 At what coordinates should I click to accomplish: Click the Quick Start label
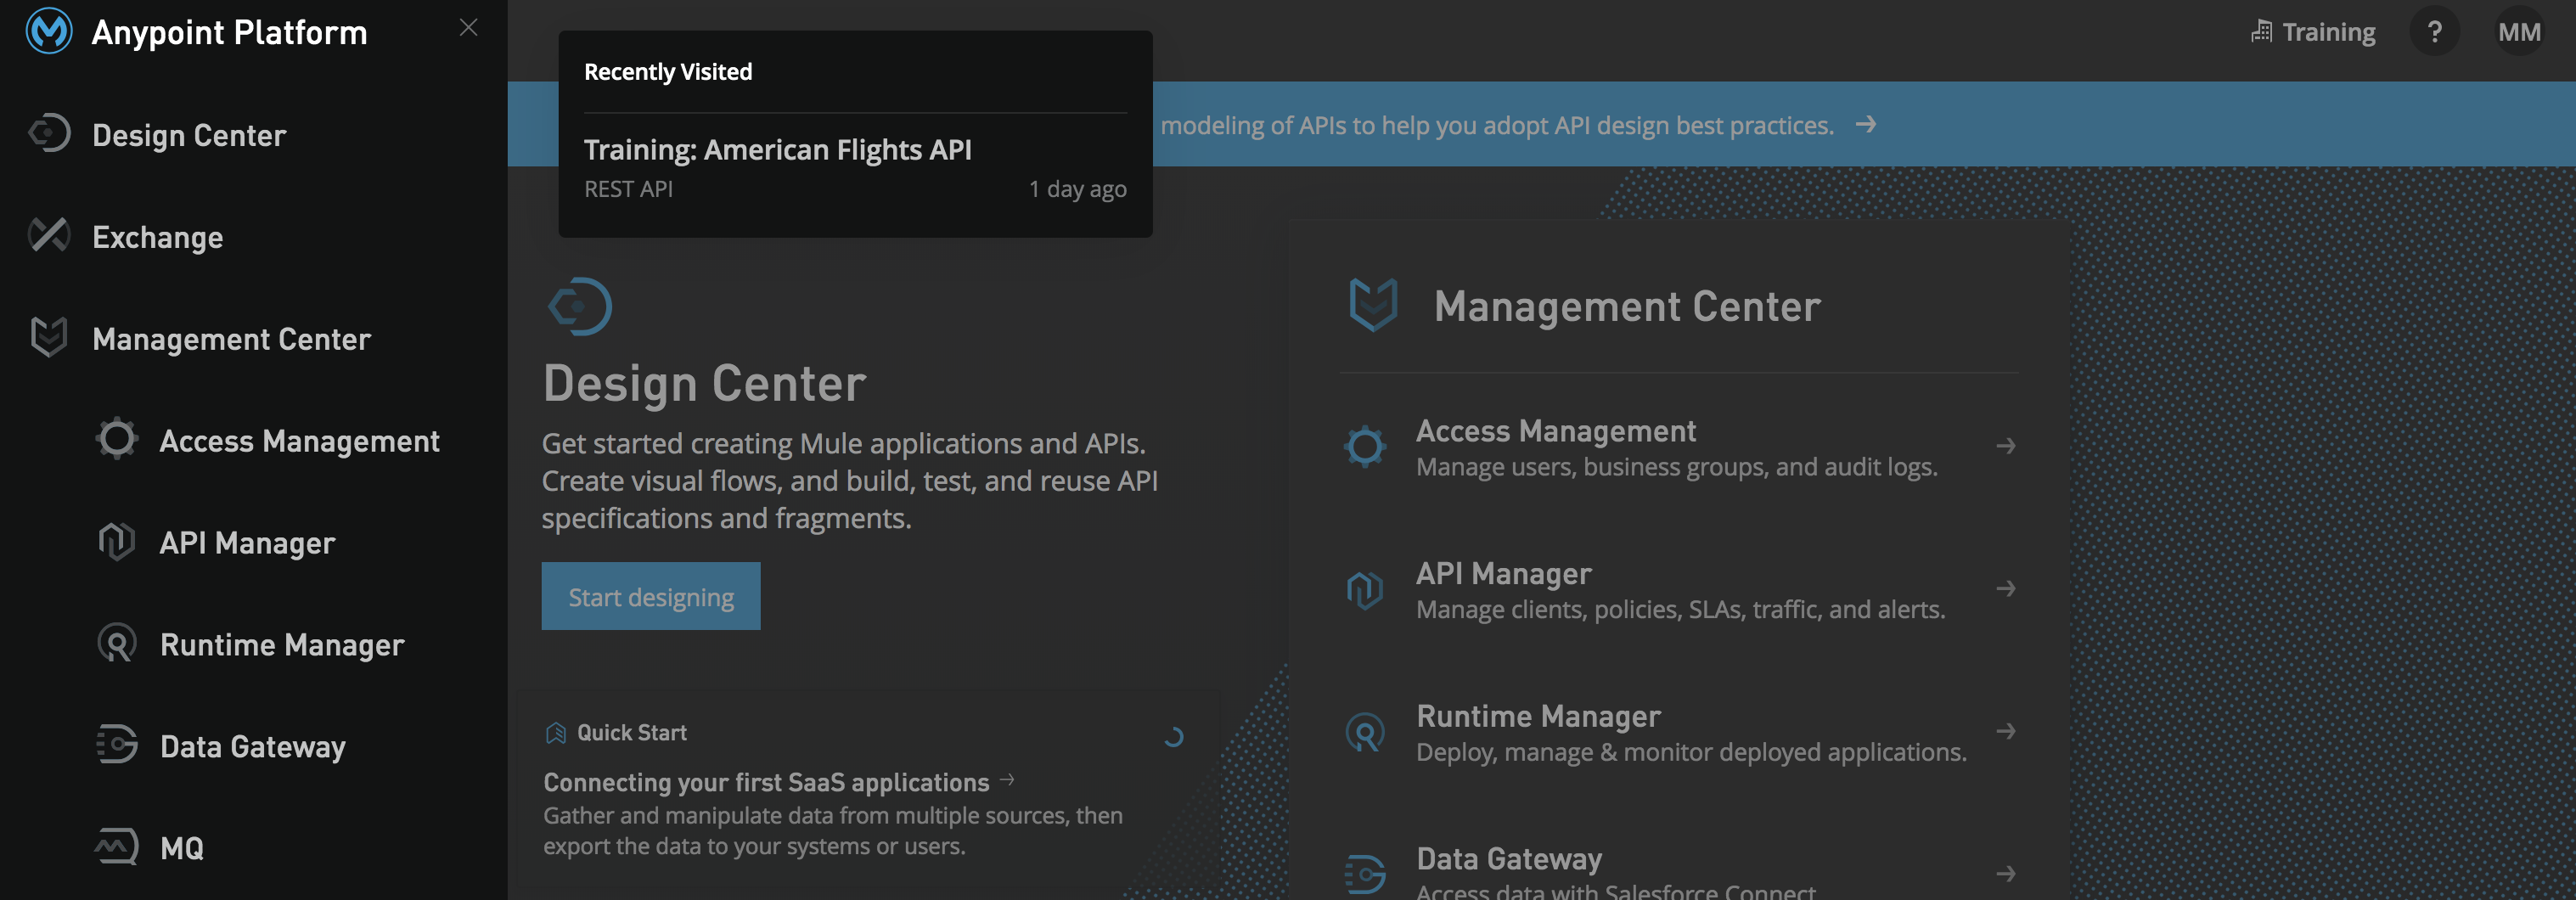click(632, 733)
